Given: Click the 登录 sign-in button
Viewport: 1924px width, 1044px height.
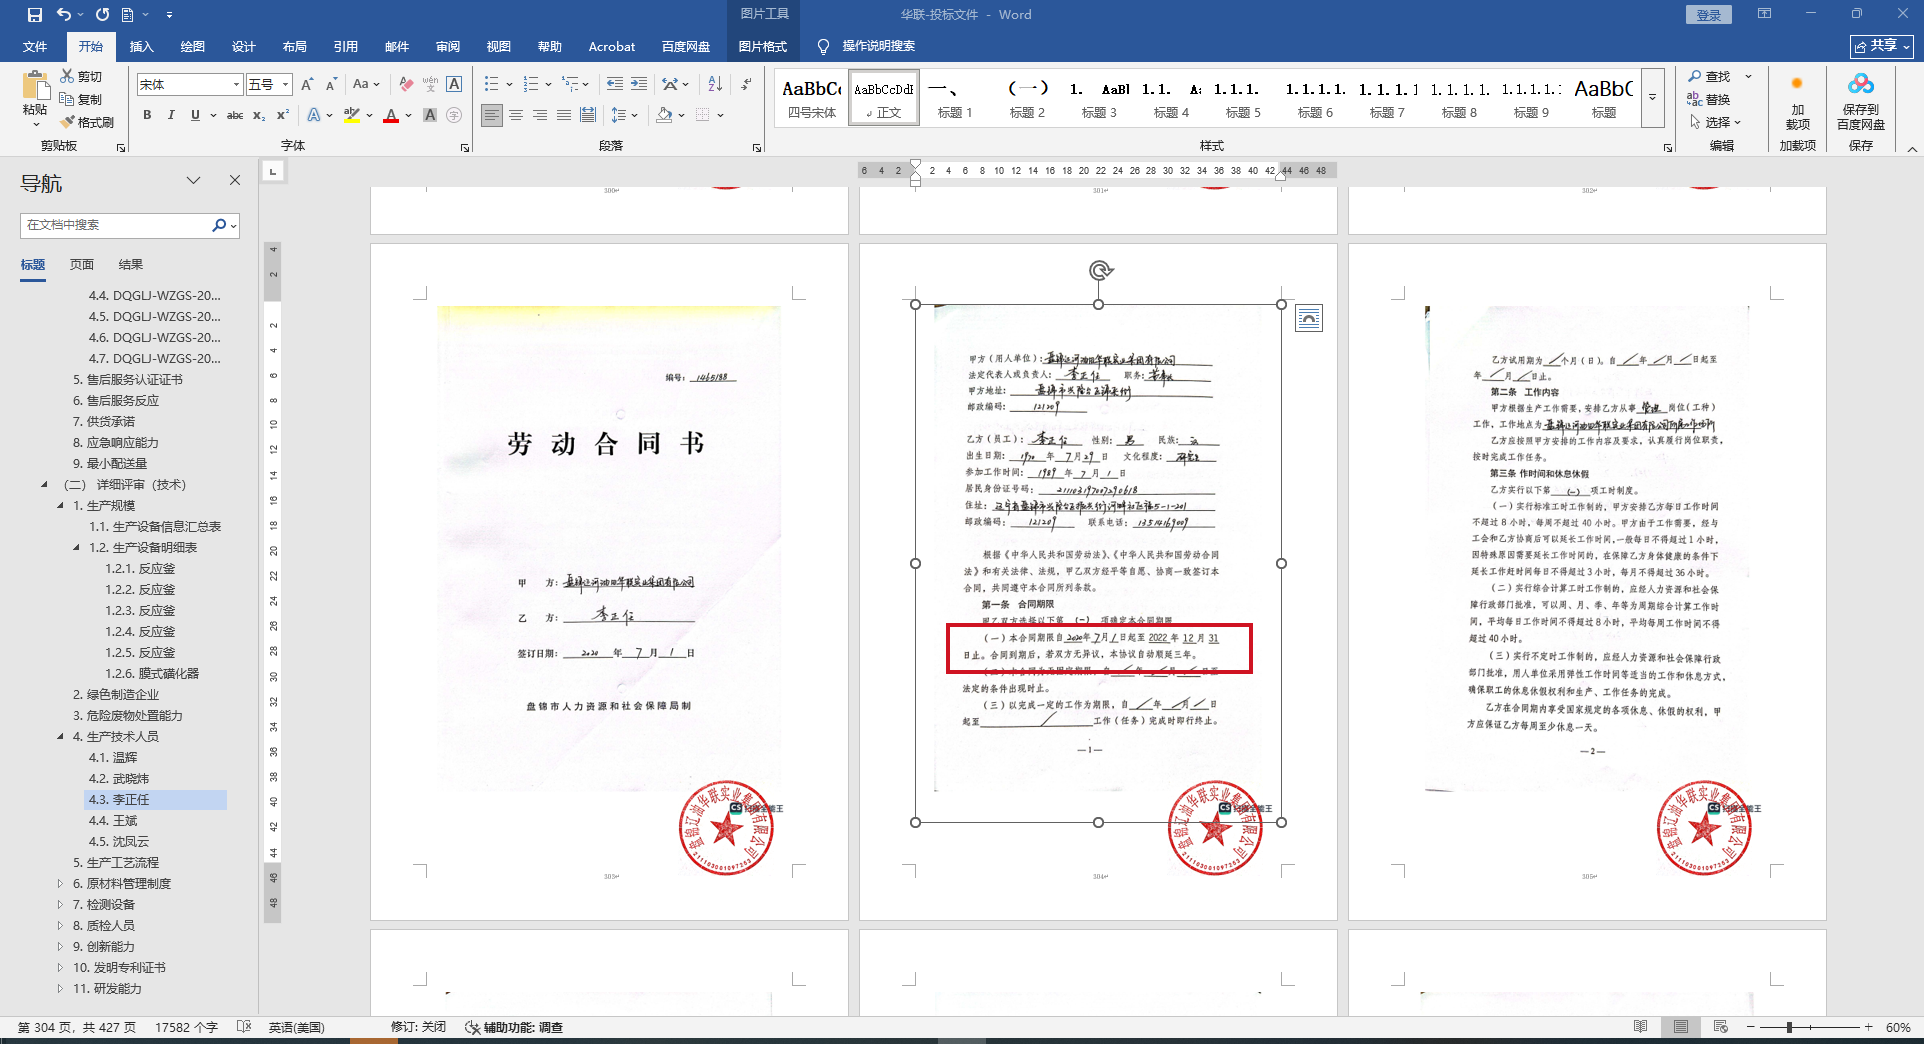Looking at the screenshot, I should 1709,15.
